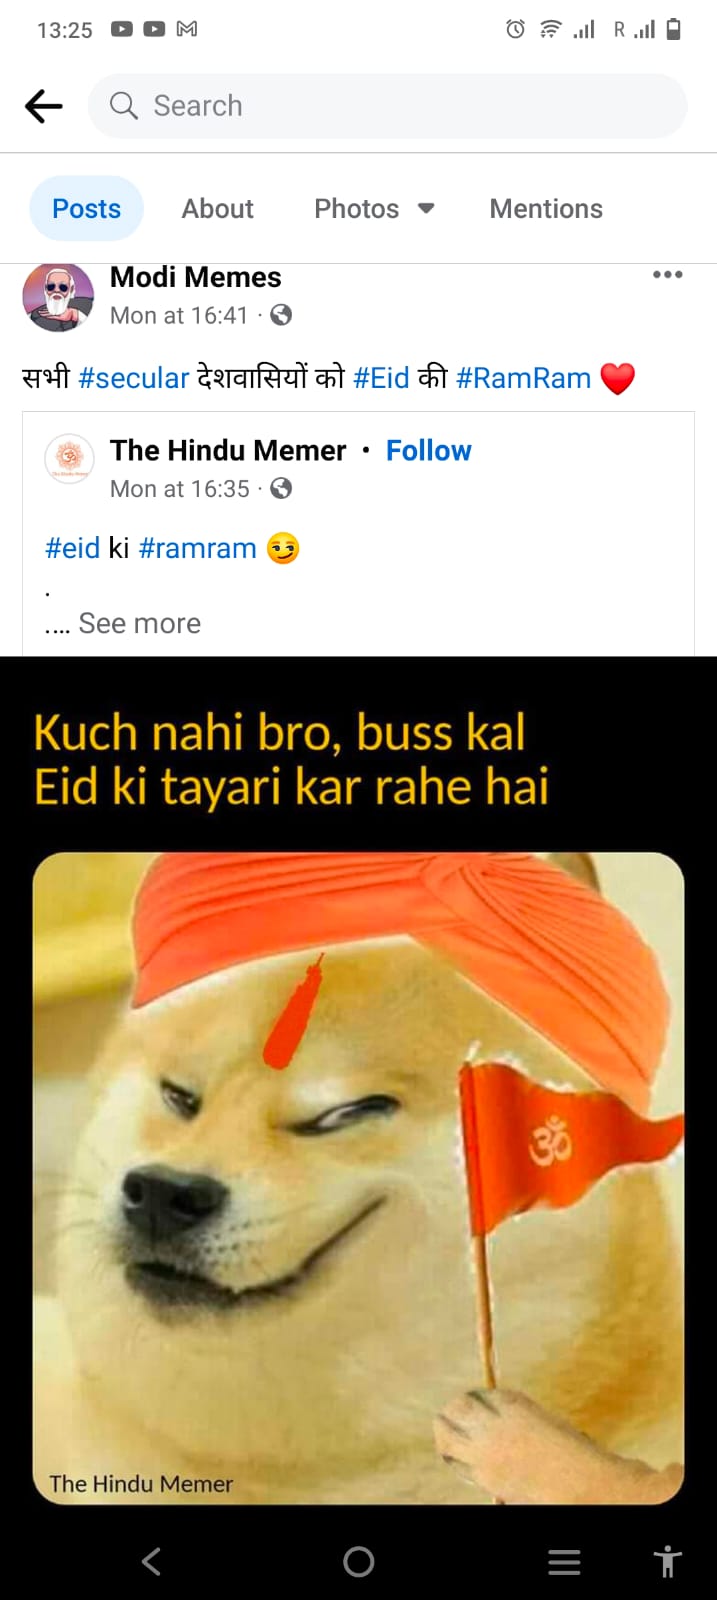
Task: Follow The Hindu Memer page
Action: click(x=429, y=451)
